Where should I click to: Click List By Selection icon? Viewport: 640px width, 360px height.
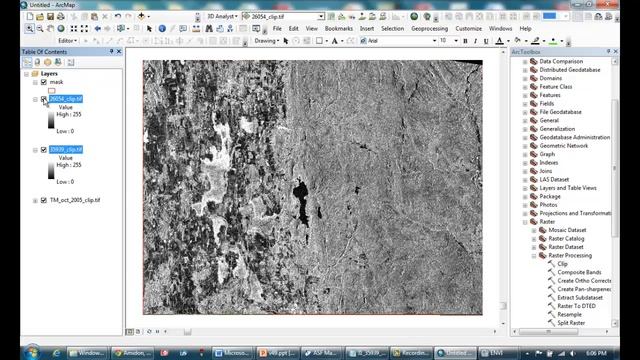tap(58, 62)
